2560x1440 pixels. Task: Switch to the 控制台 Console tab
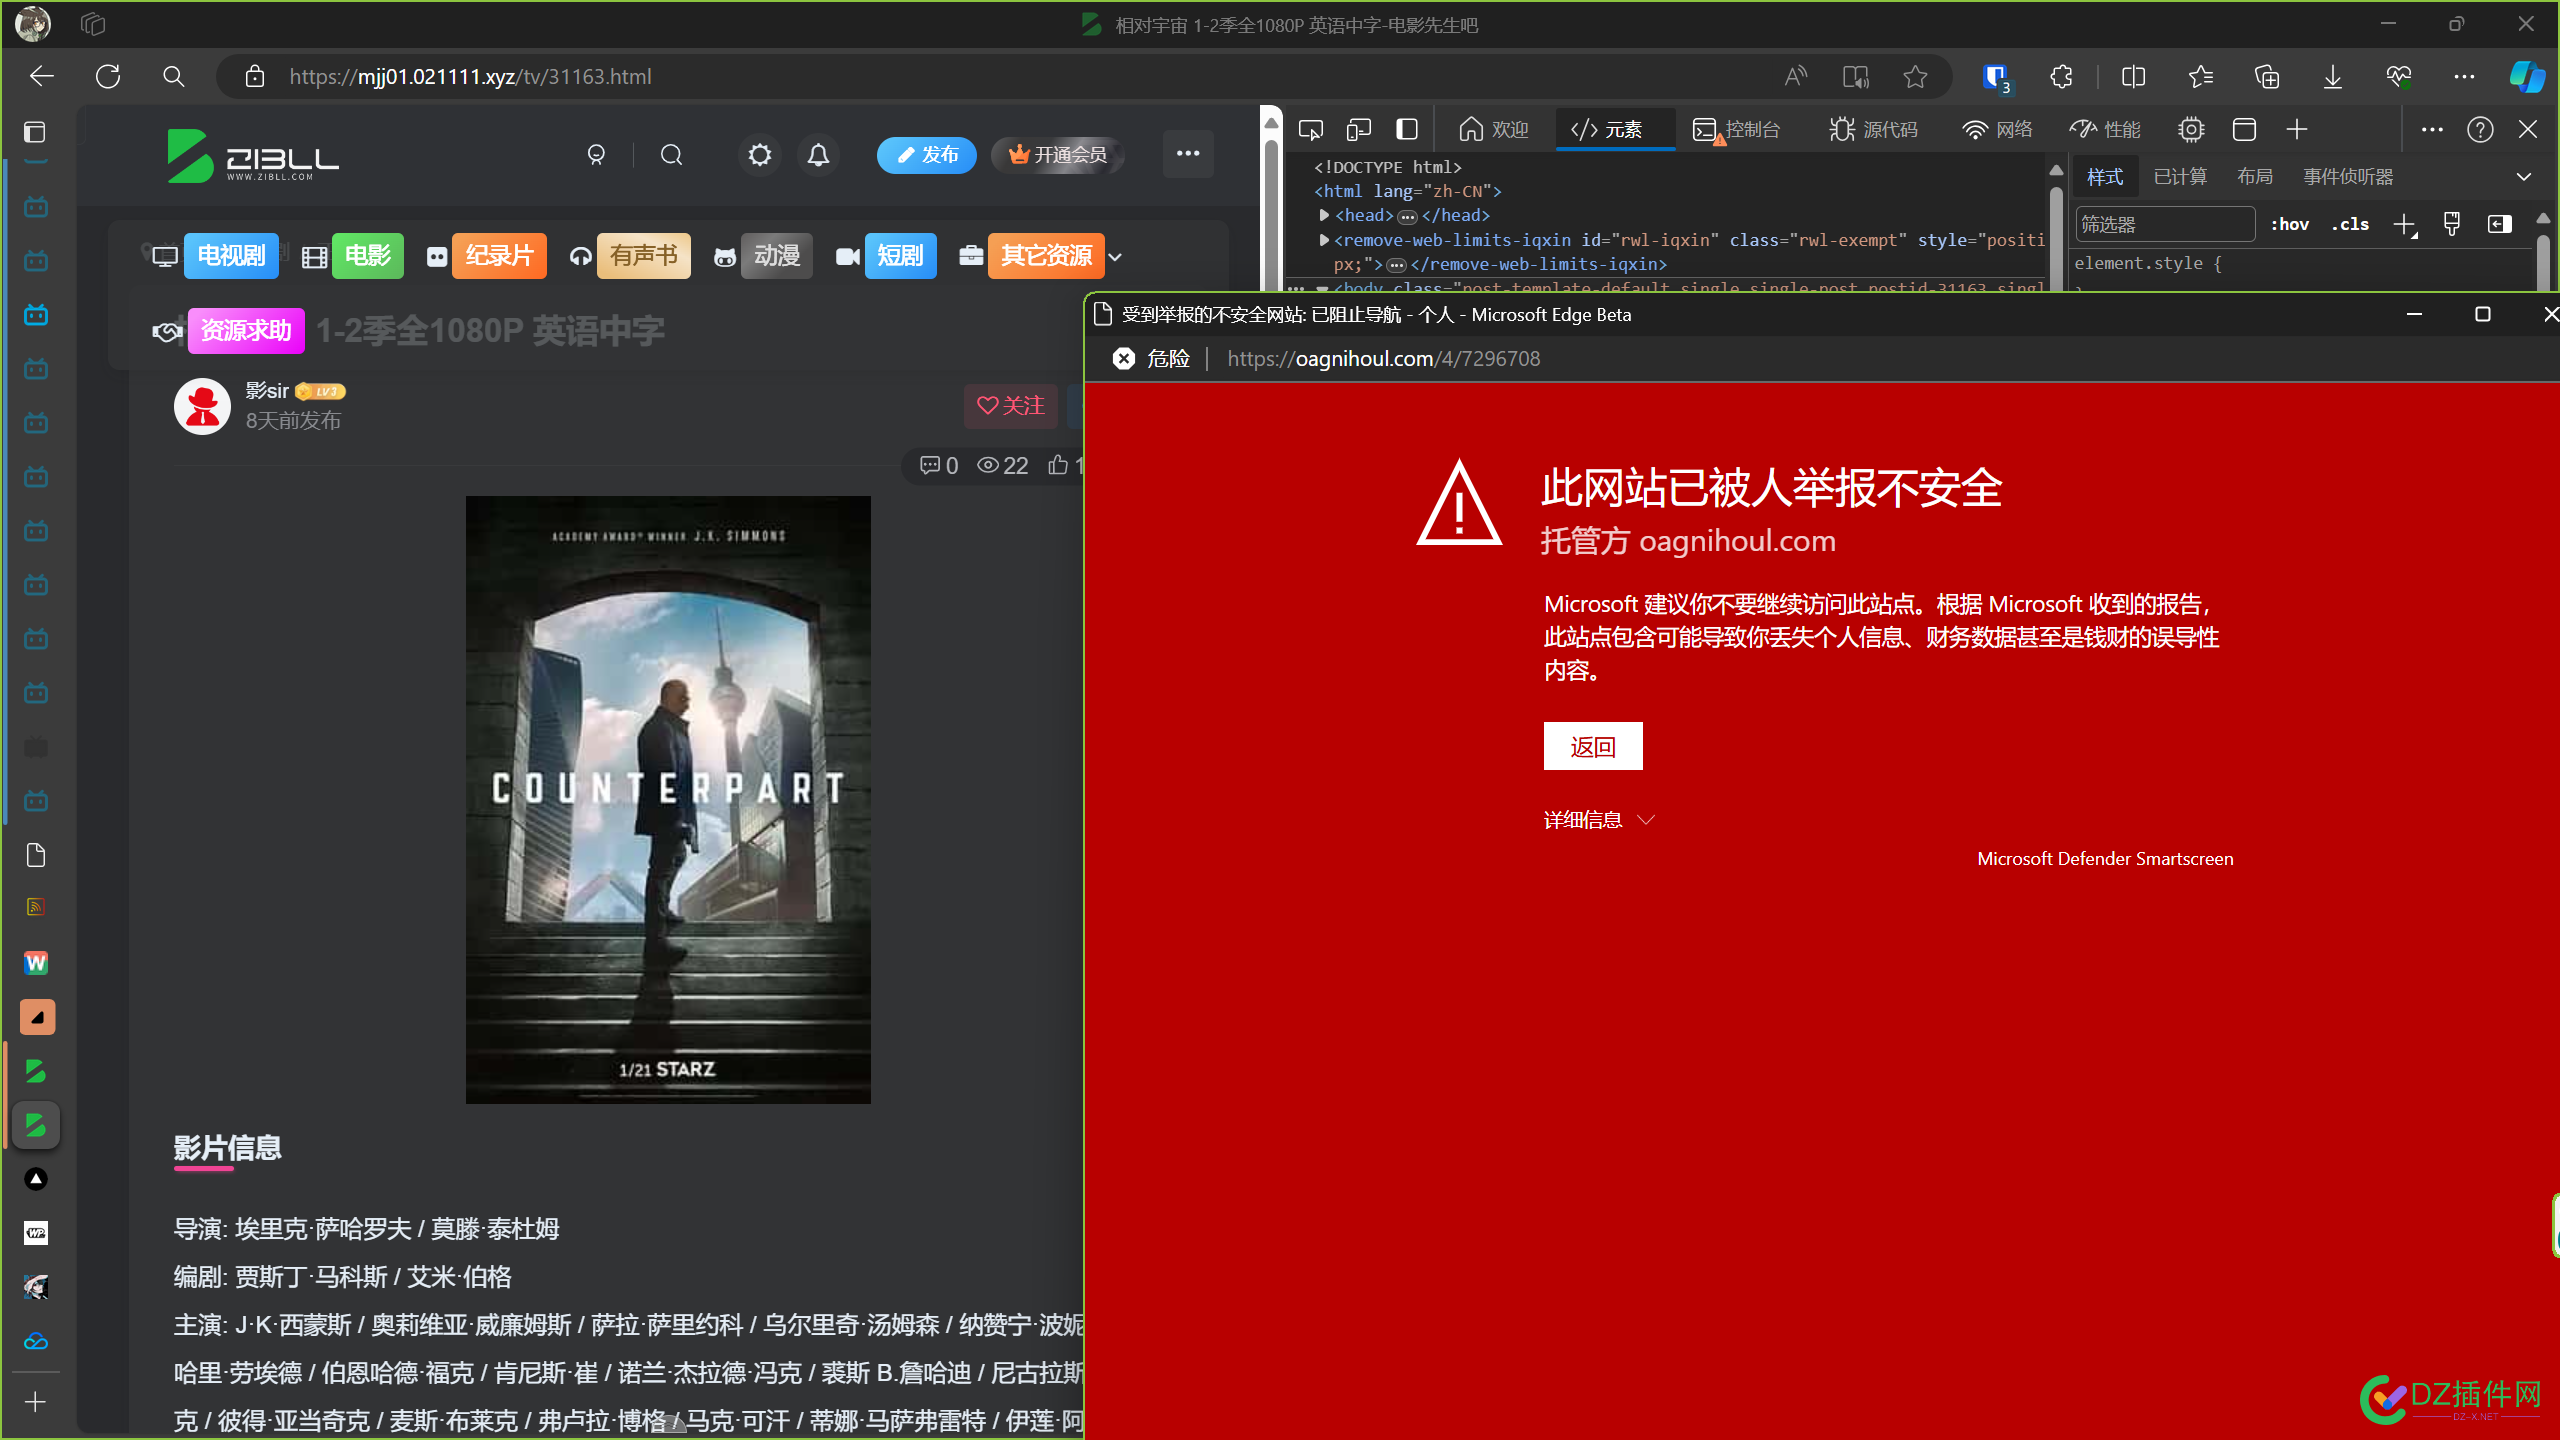point(1737,130)
